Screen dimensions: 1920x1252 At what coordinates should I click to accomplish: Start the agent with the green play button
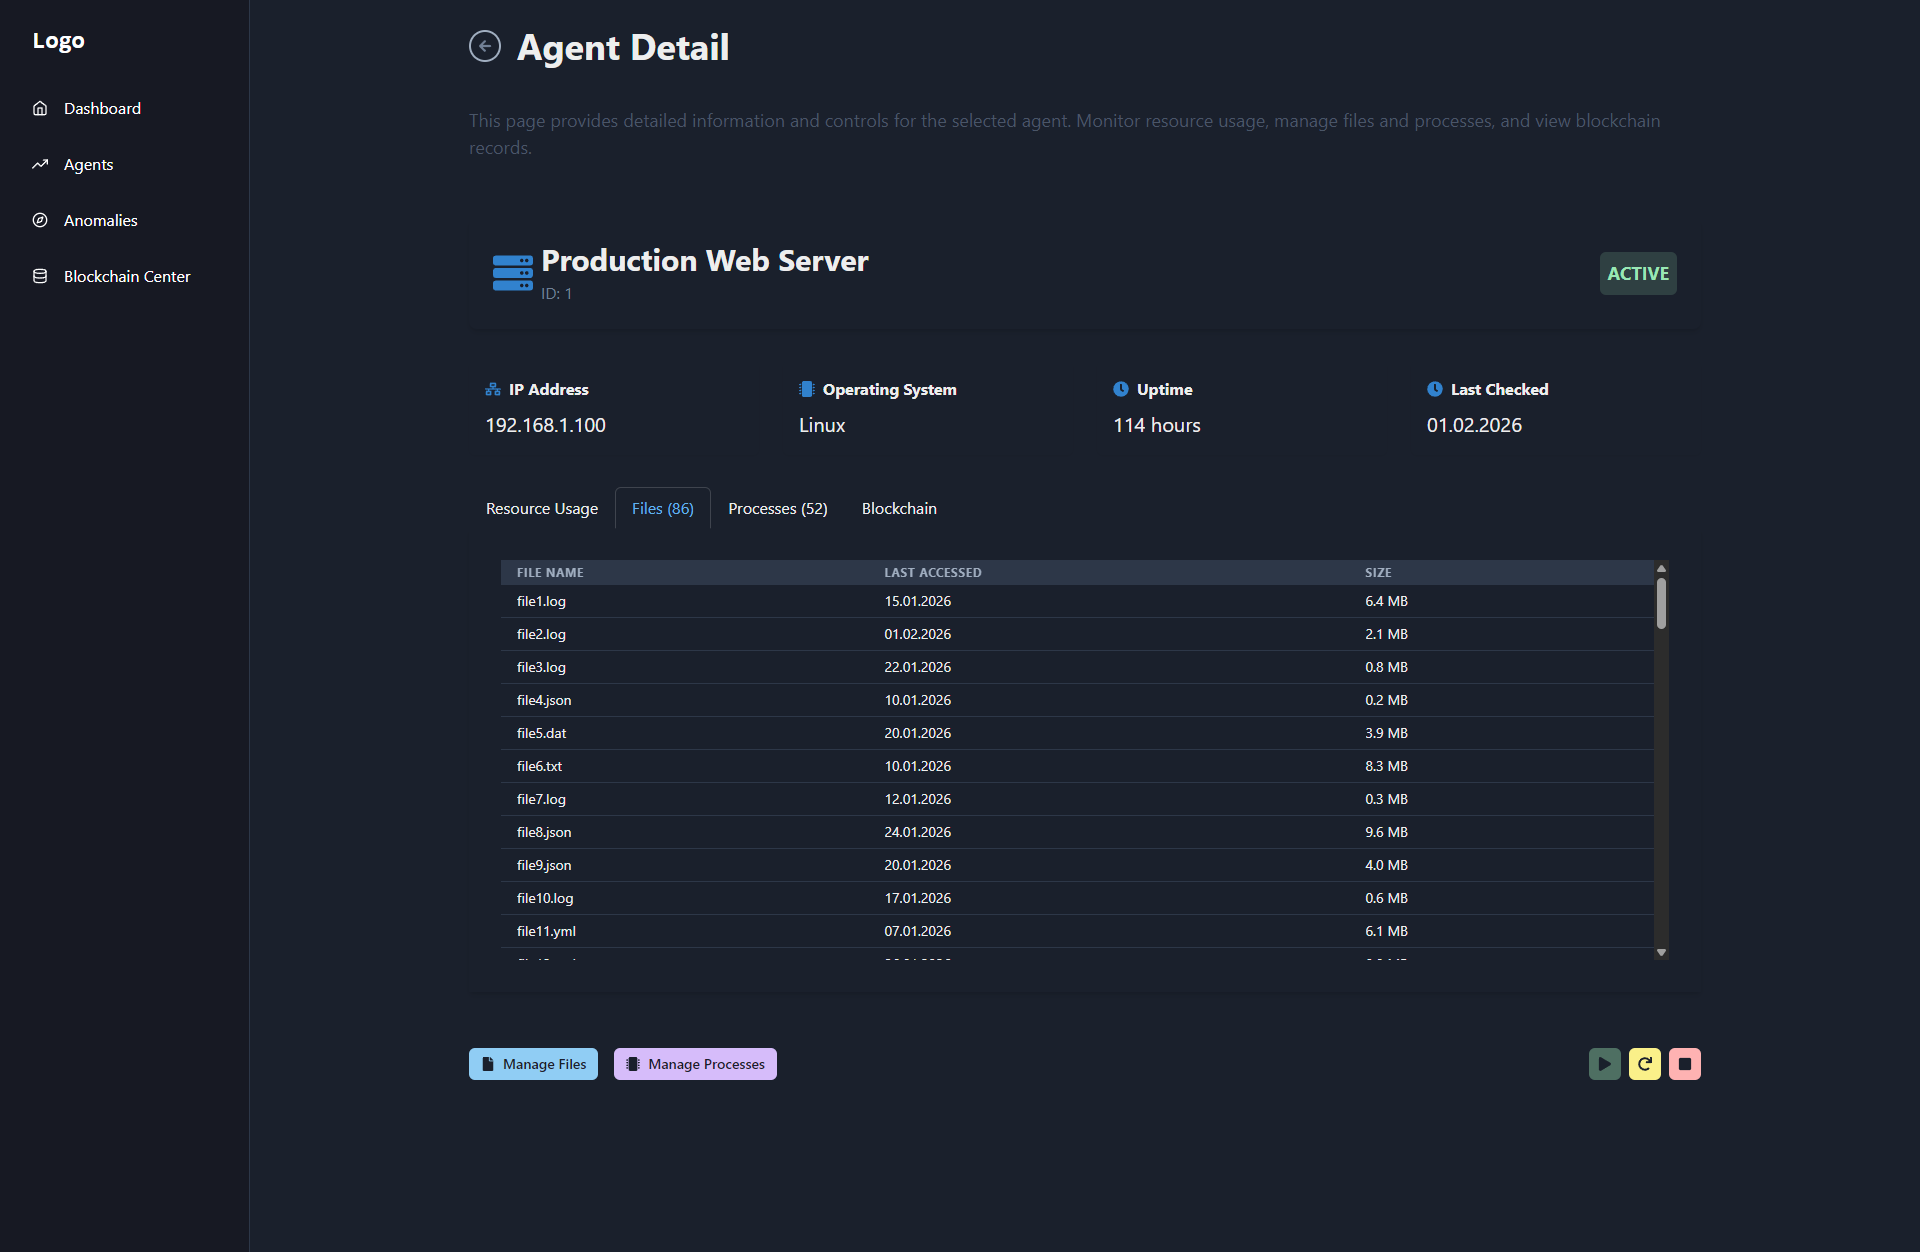click(1604, 1063)
